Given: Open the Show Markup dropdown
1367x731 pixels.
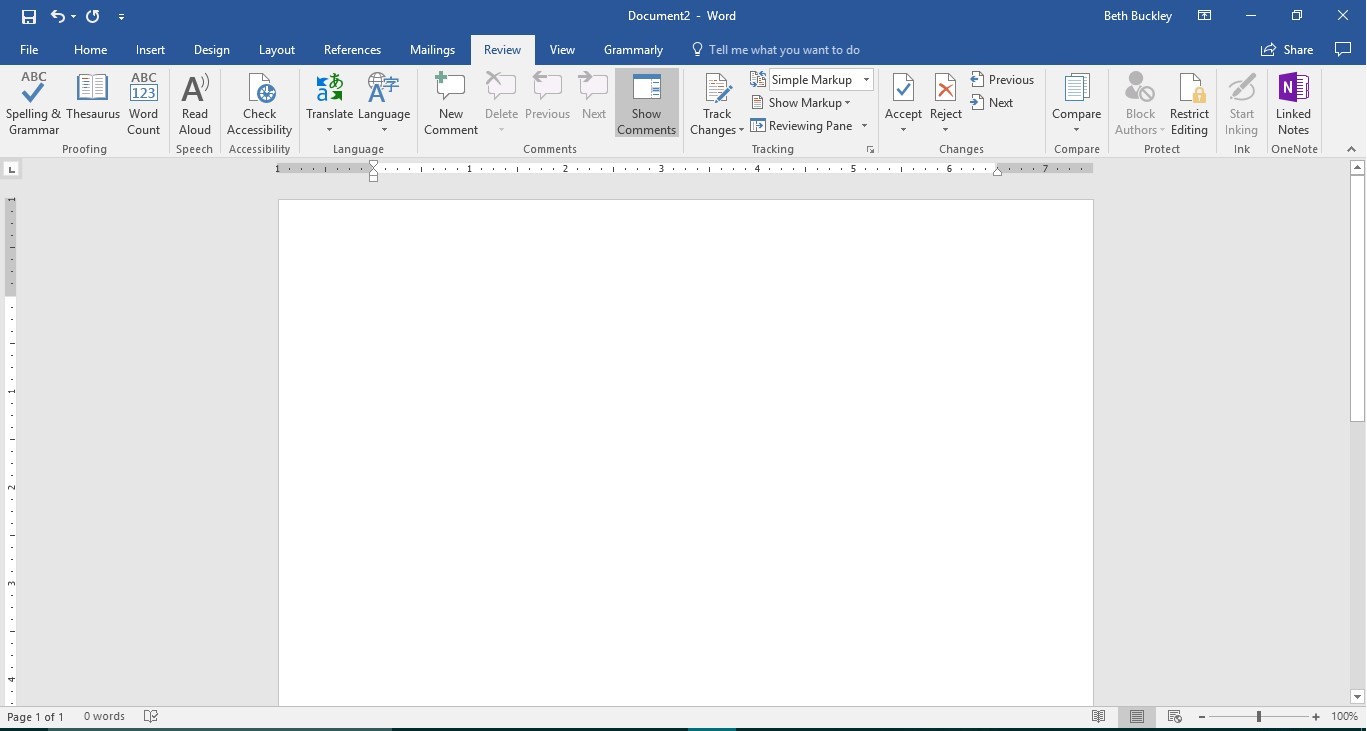Looking at the screenshot, I should (809, 103).
